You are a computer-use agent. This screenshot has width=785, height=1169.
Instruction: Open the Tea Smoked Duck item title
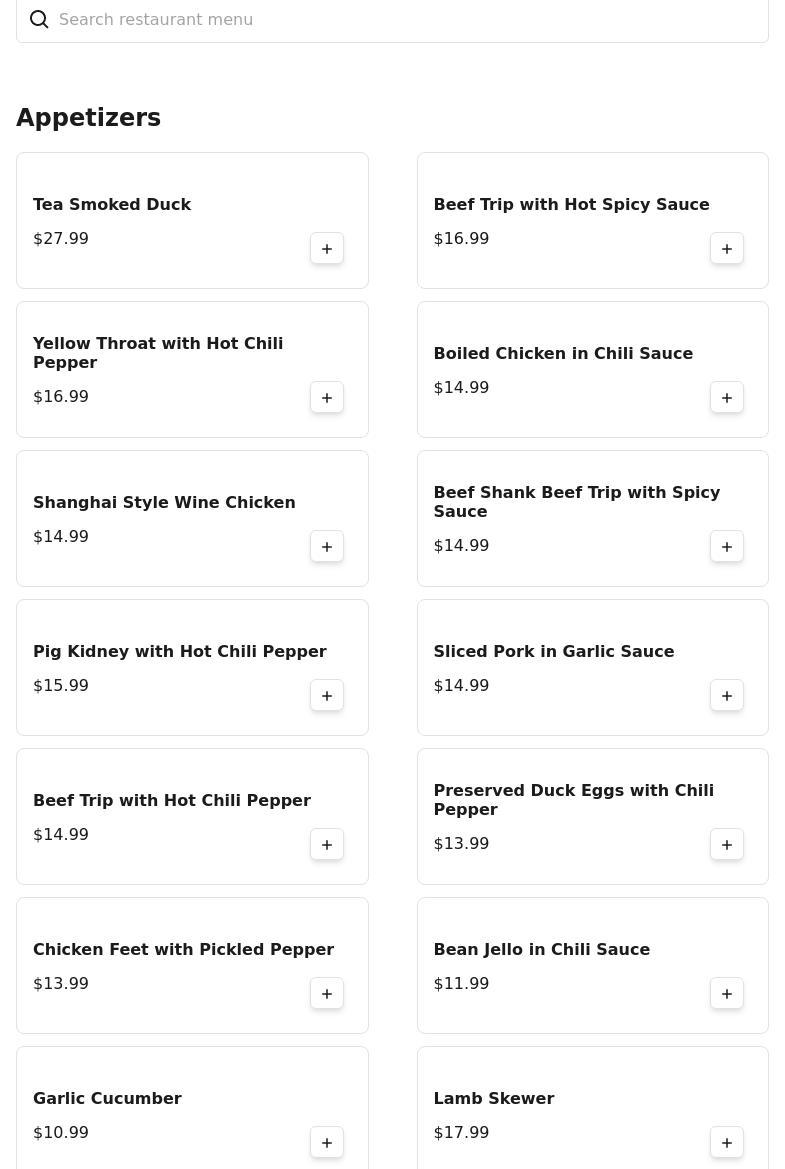tap(112, 204)
